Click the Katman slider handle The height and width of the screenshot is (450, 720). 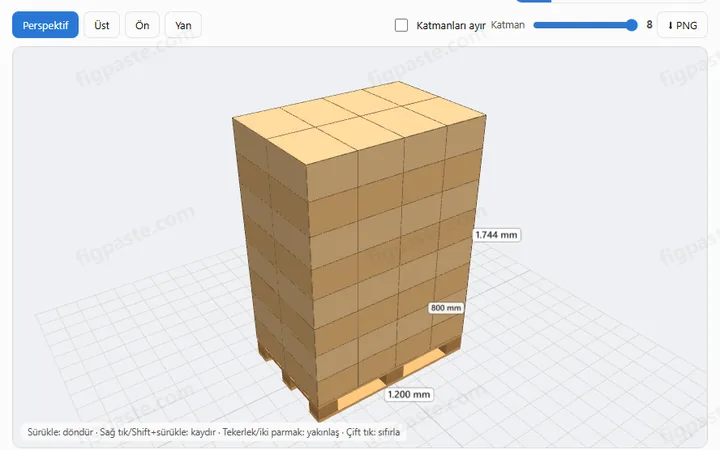click(632, 25)
